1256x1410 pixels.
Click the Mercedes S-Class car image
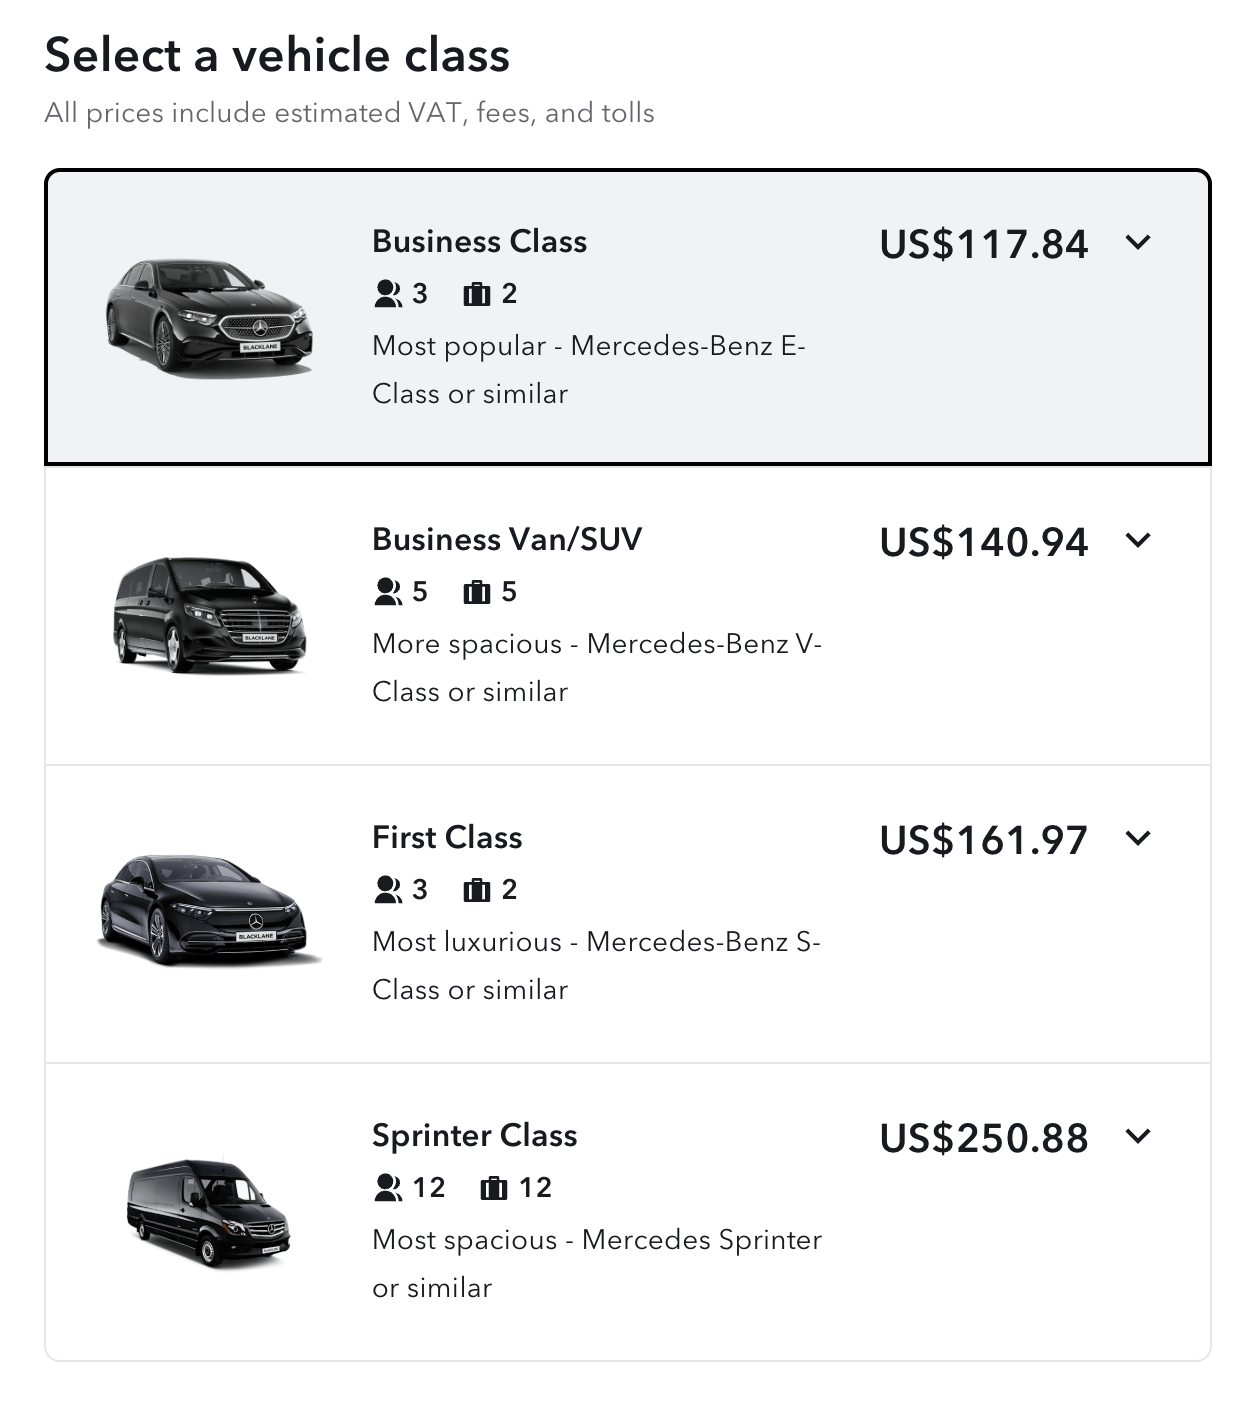[207, 910]
